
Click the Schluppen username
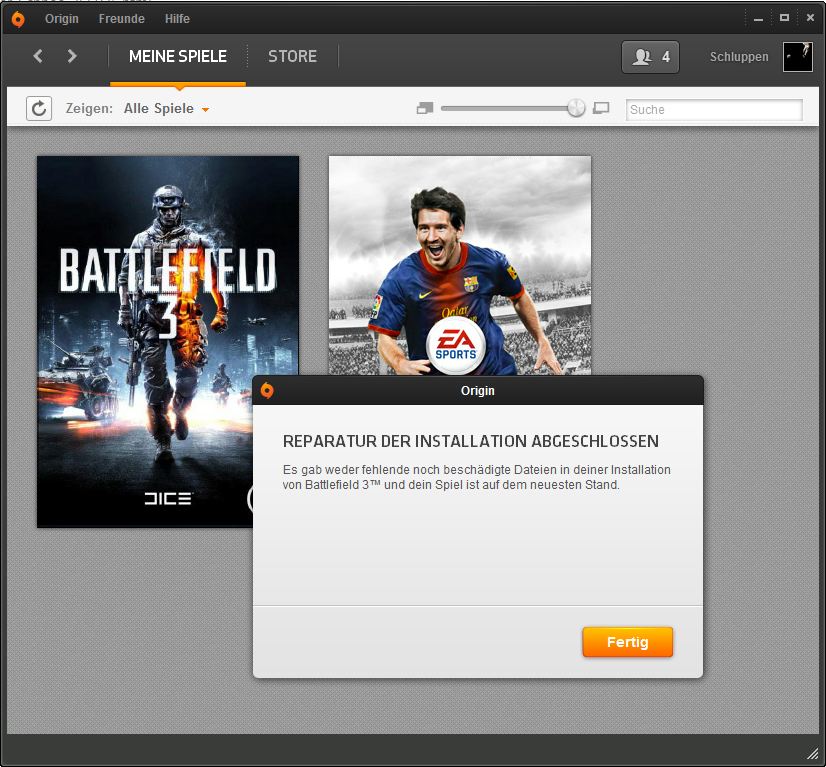click(x=739, y=57)
